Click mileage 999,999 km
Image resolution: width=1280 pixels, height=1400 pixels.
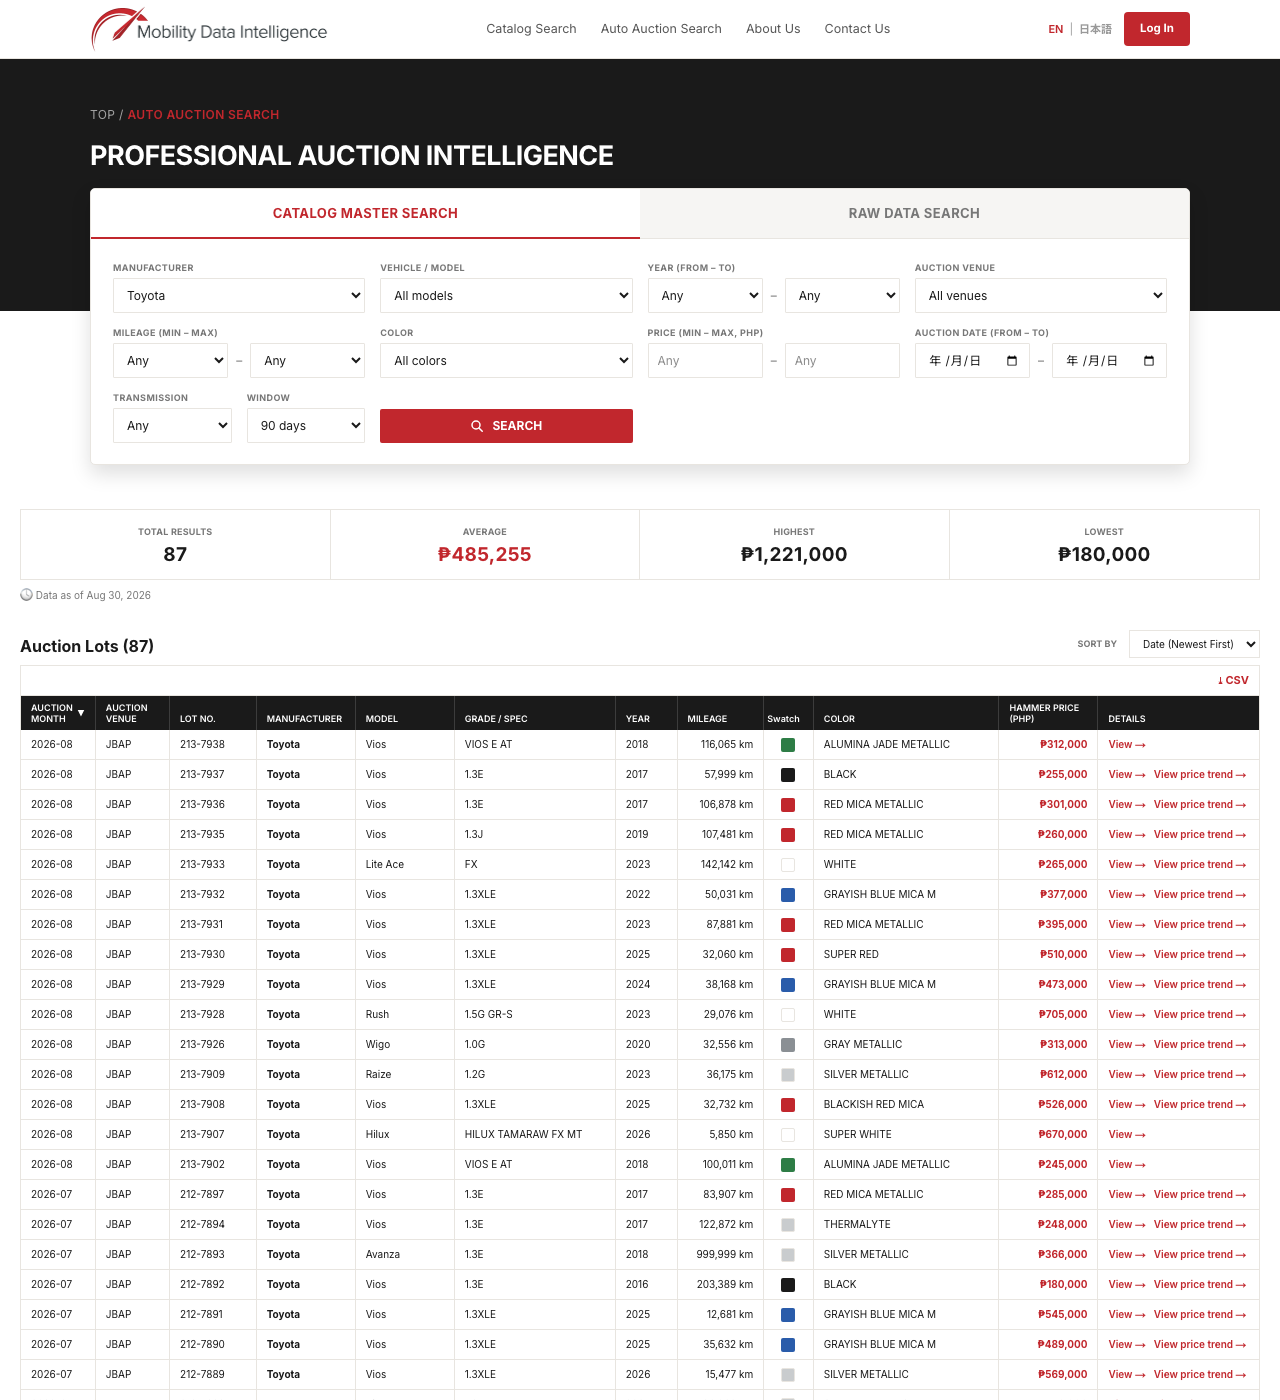pyautogui.click(x=725, y=1255)
